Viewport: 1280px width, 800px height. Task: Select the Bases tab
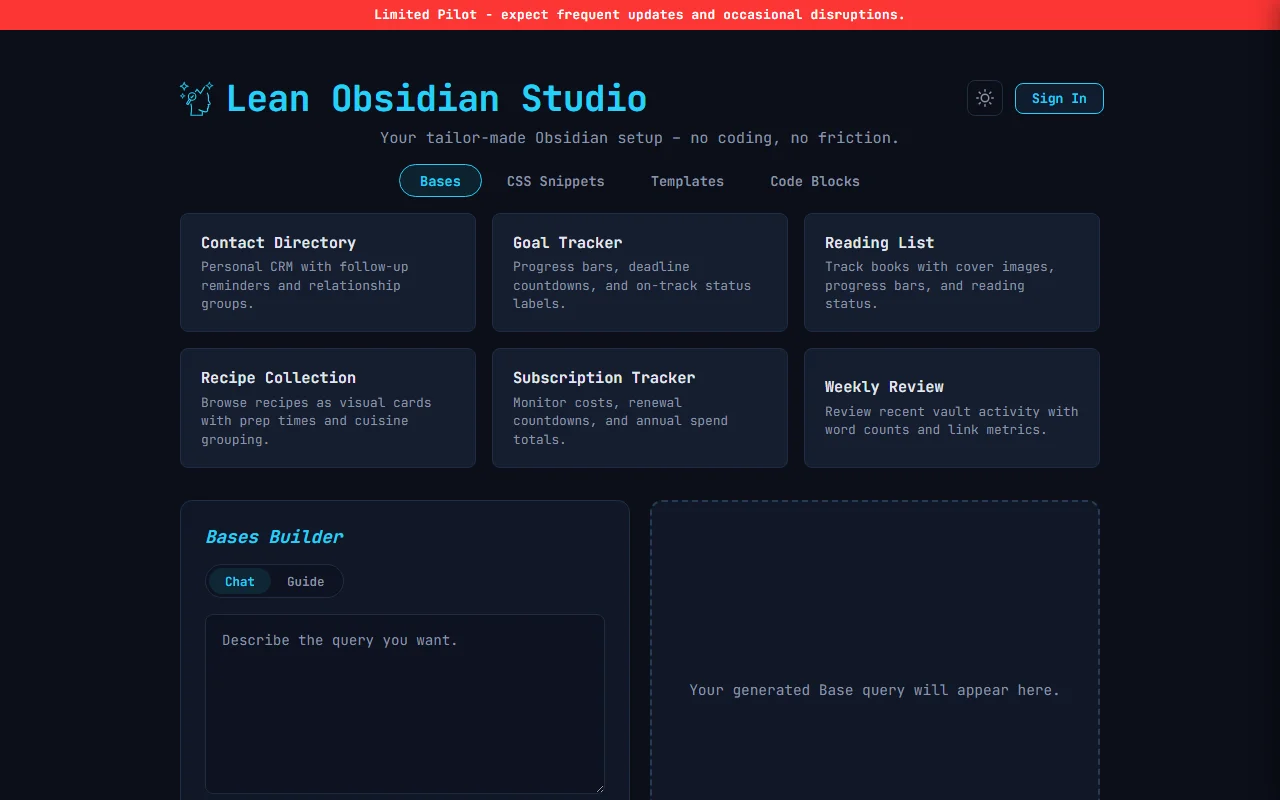click(440, 181)
